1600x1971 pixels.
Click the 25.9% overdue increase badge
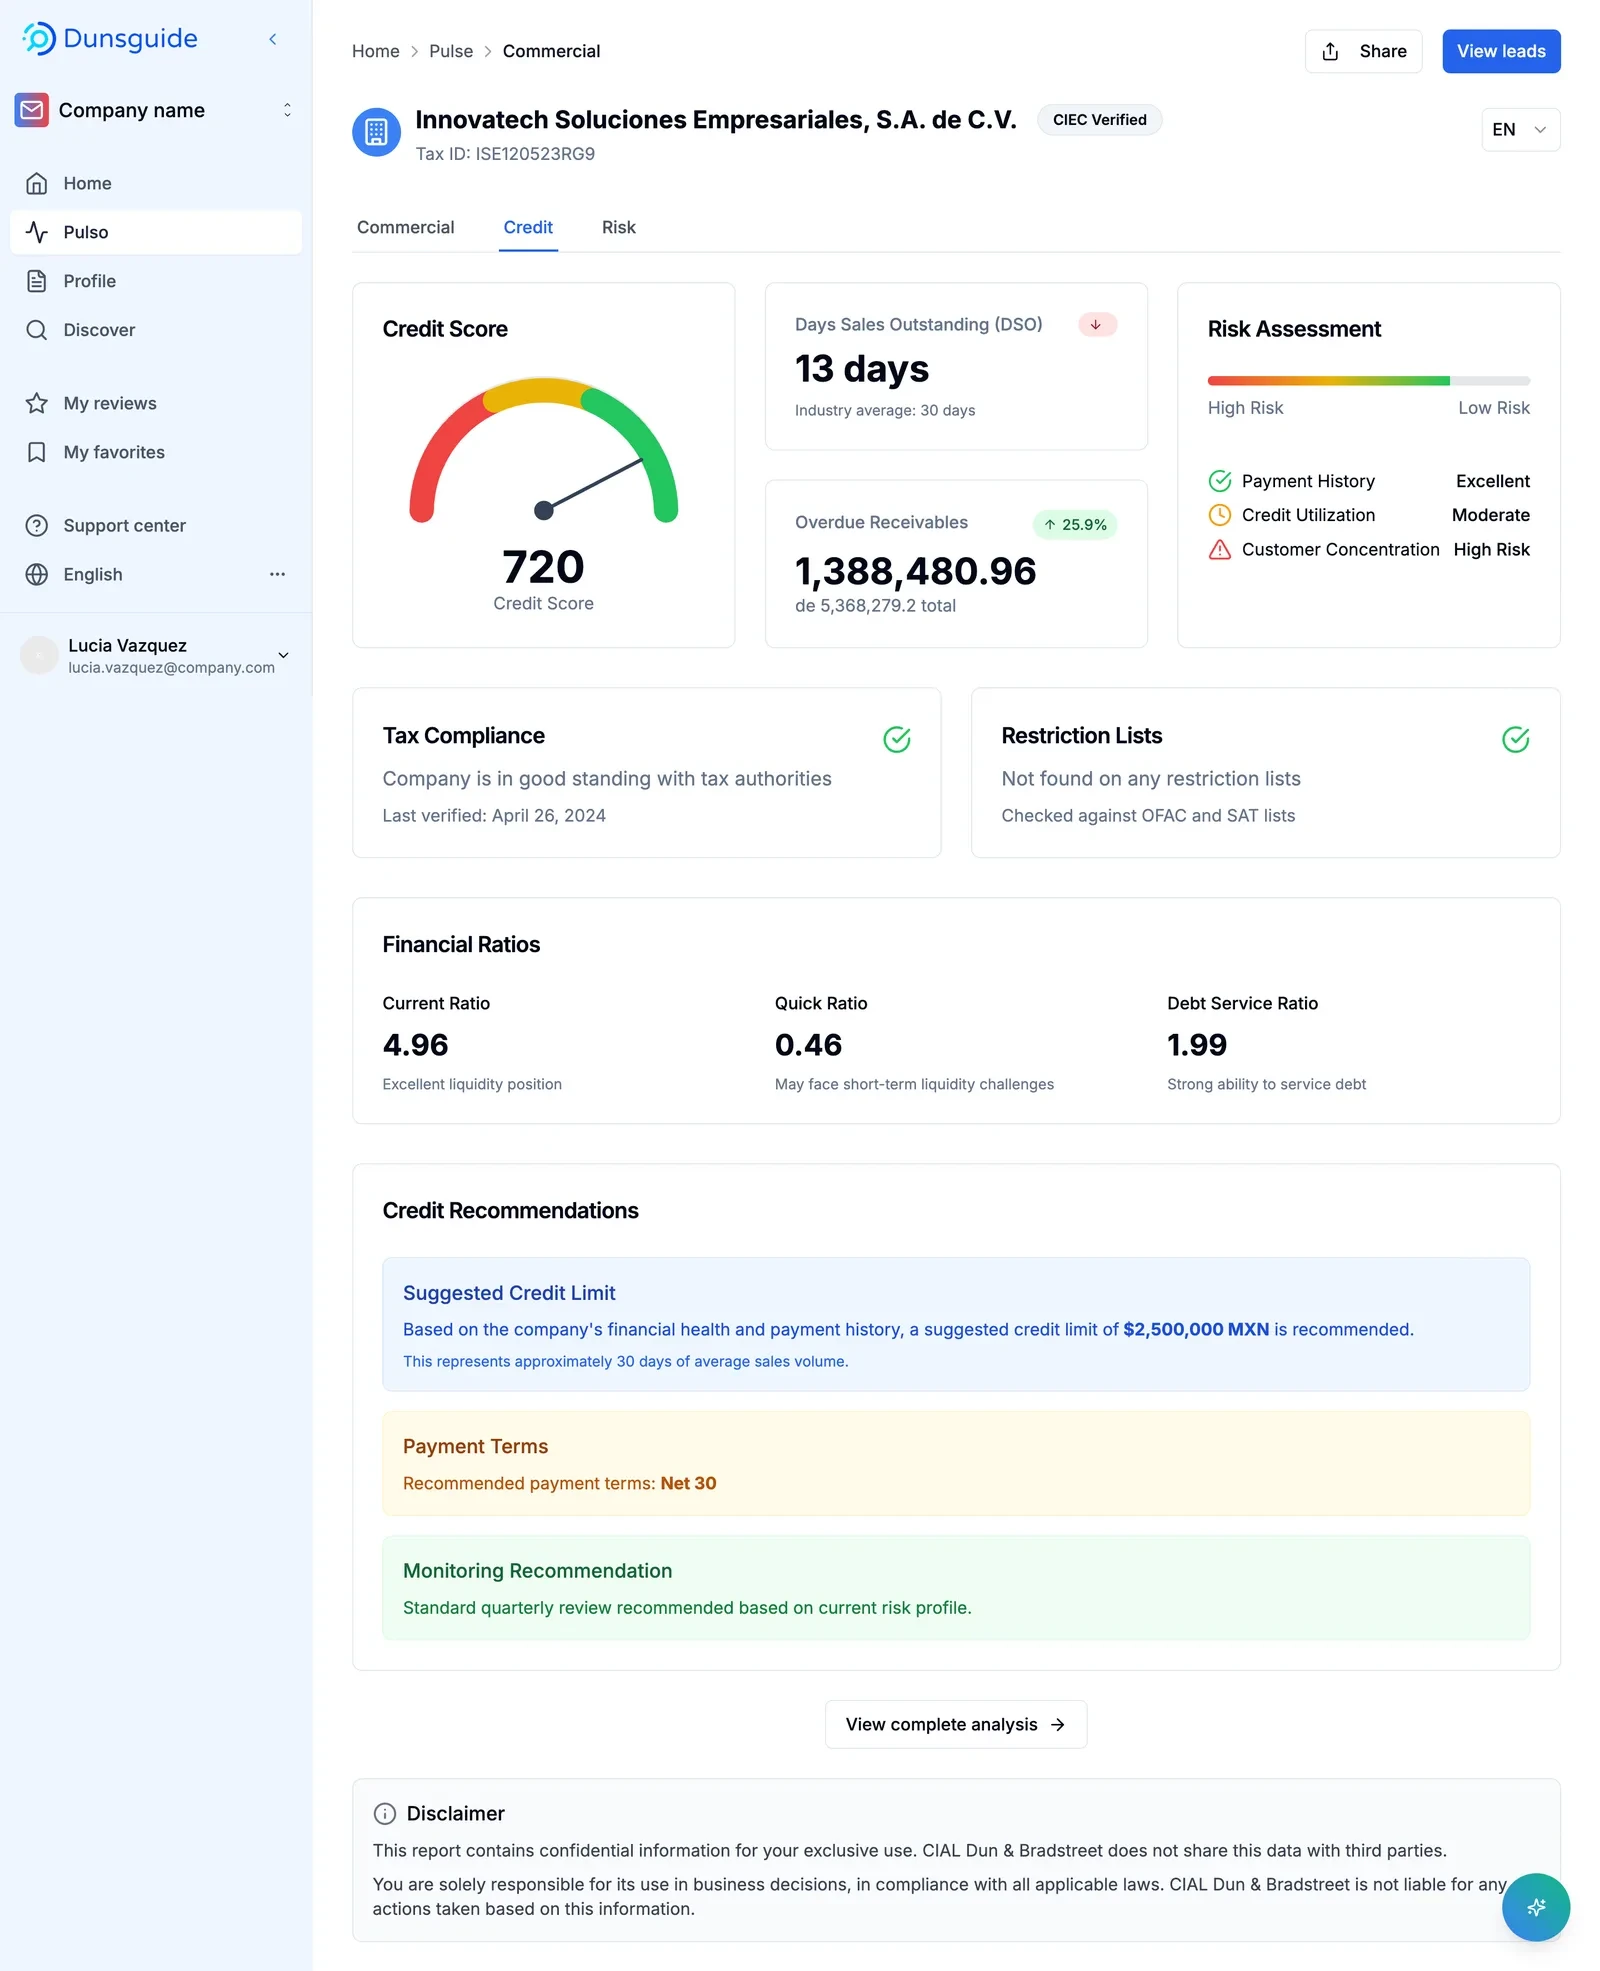click(x=1075, y=525)
